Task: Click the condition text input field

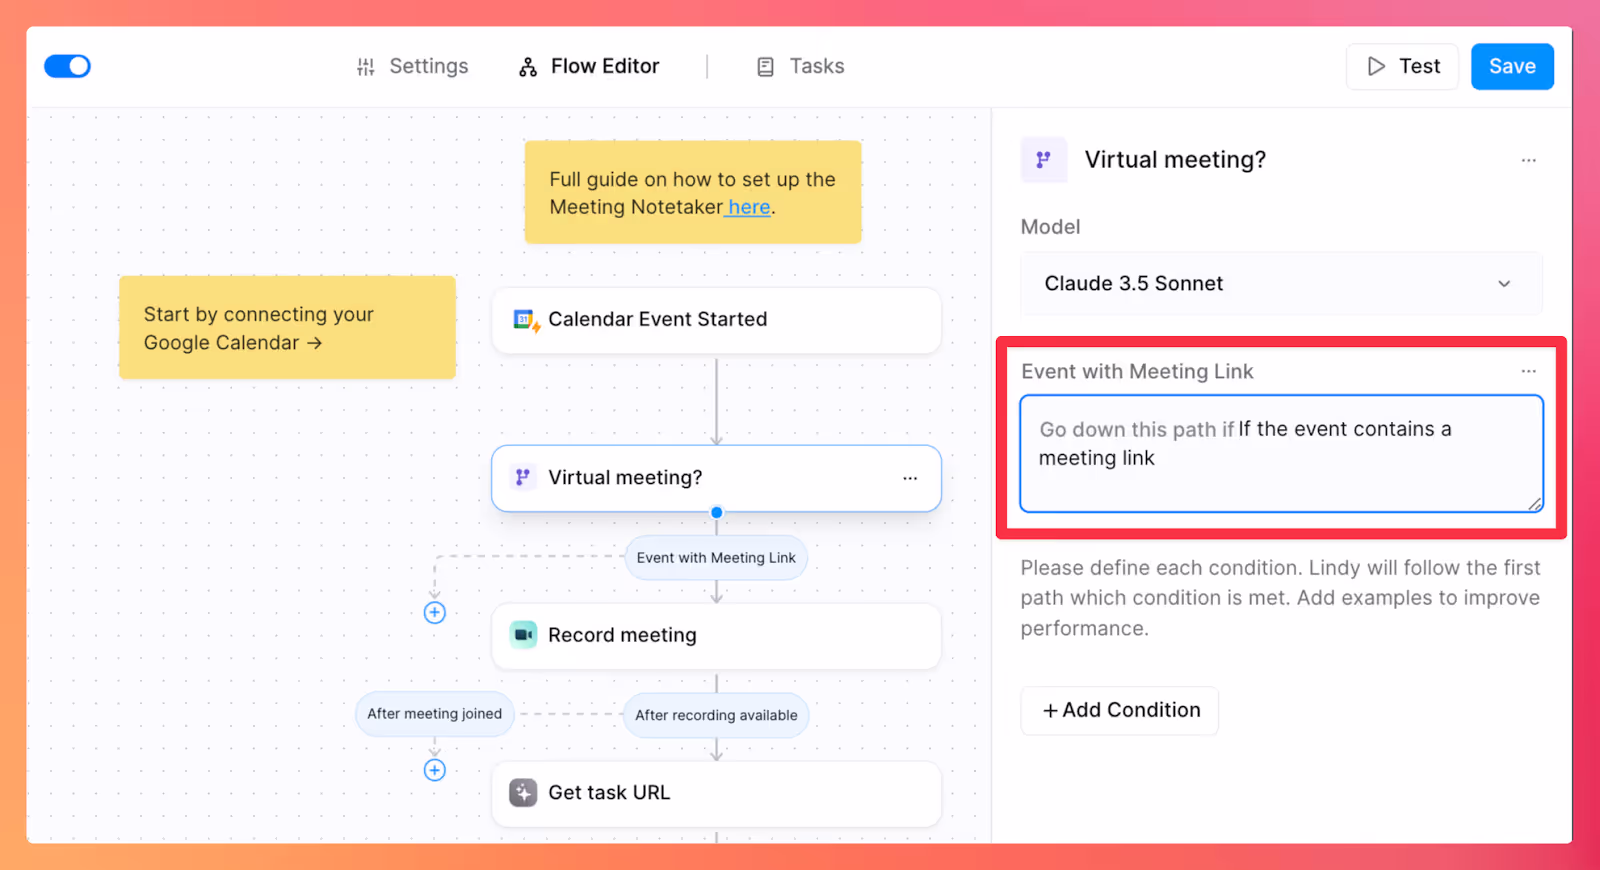Action: [1281, 454]
